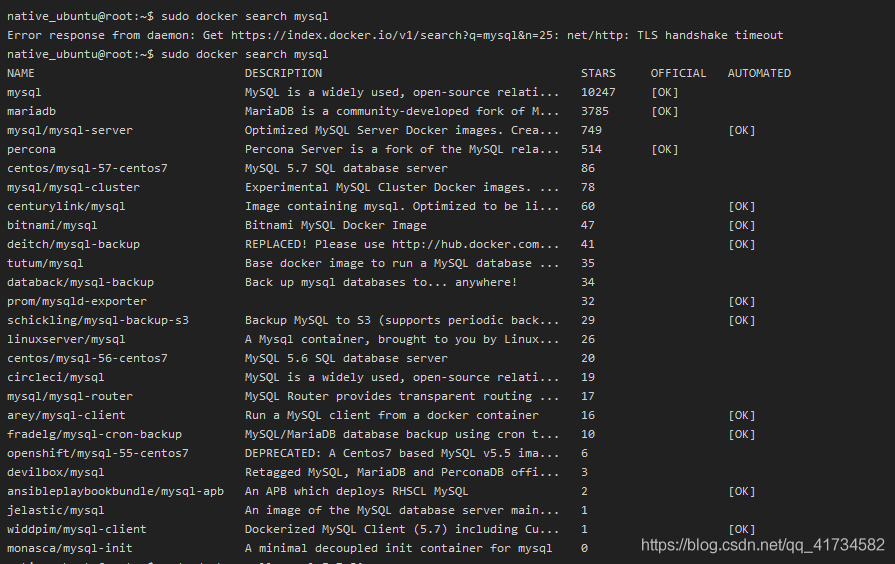895x564 pixels.
Task: Click the OFFICIAL column header
Action: (678, 73)
